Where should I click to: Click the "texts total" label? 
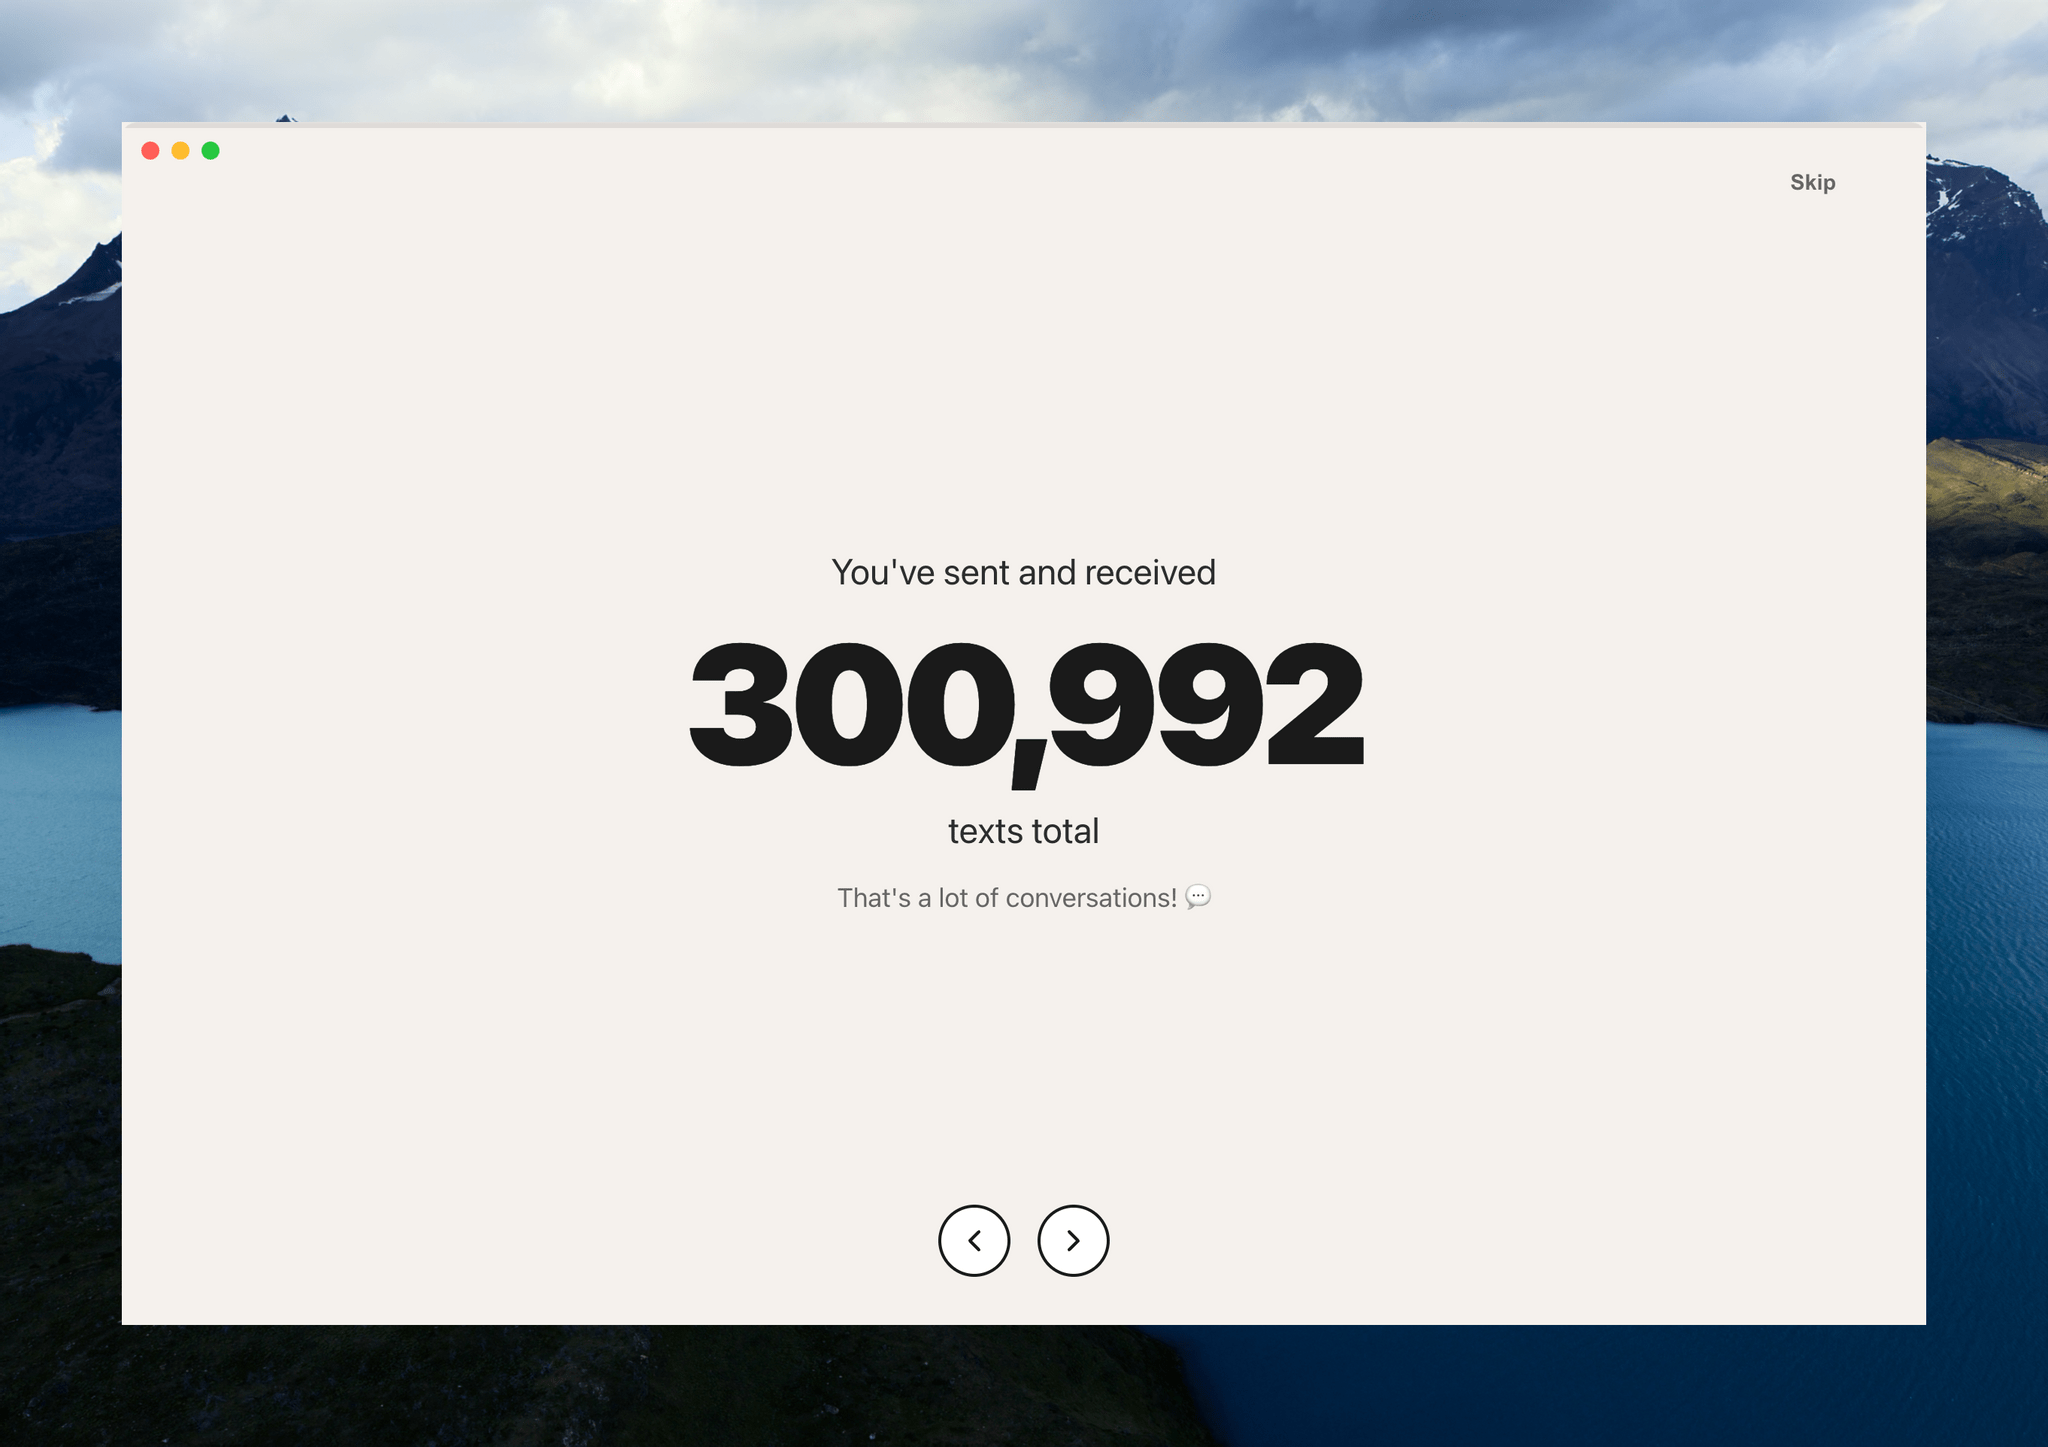[1023, 831]
